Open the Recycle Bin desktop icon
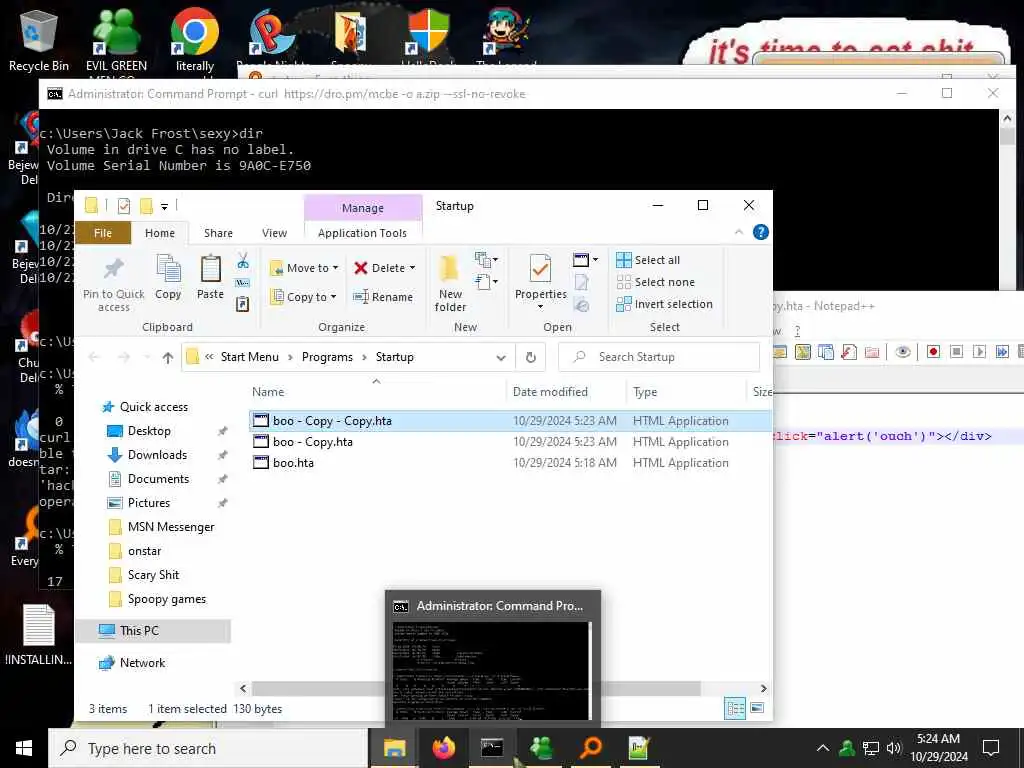The width and height of the screenshot is (1024, 768). [39, 40]
